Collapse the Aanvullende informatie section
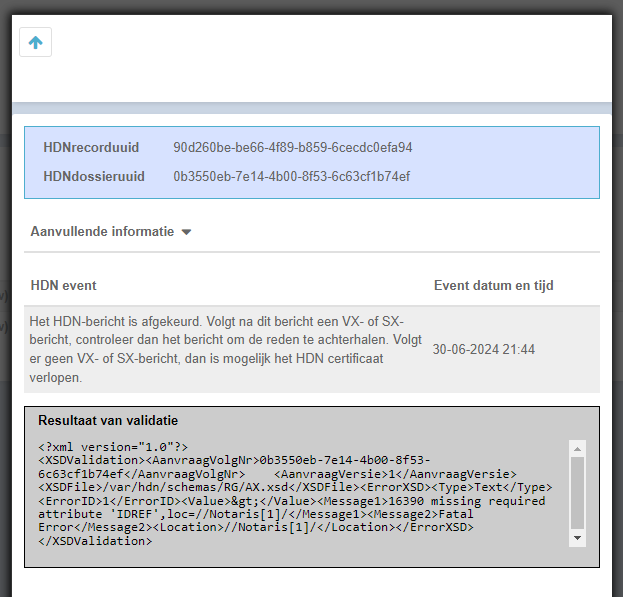 (x=111, y=232)
